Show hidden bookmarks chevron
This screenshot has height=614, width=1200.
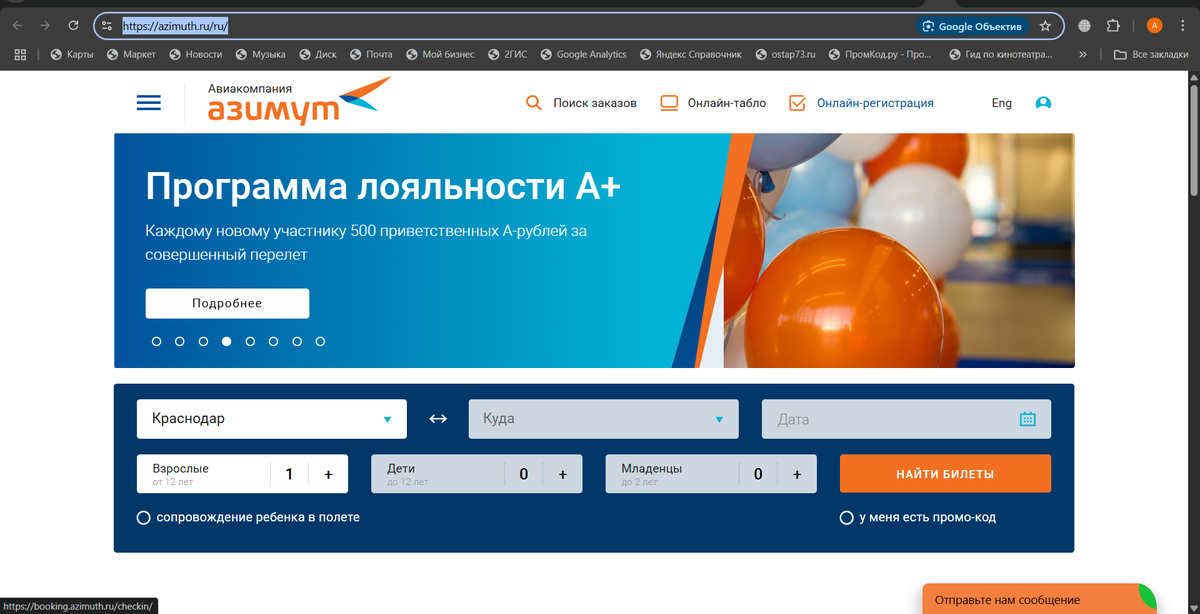[x=1083, y=55]
